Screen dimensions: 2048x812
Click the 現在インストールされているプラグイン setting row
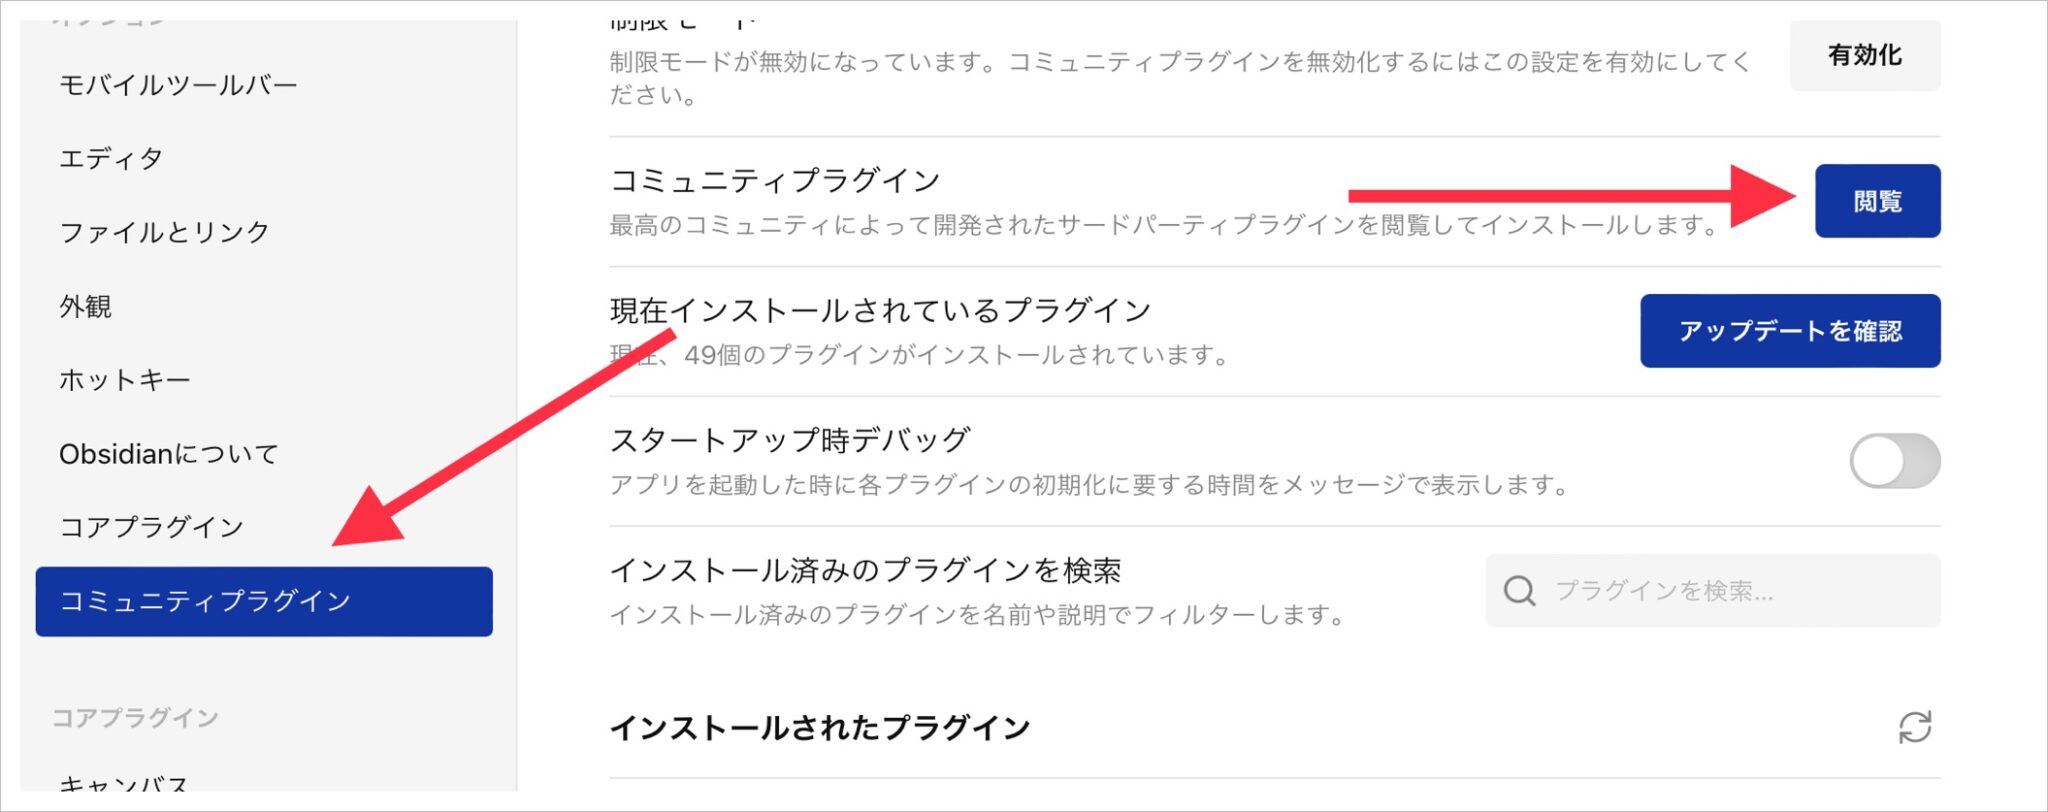[880, 310]
